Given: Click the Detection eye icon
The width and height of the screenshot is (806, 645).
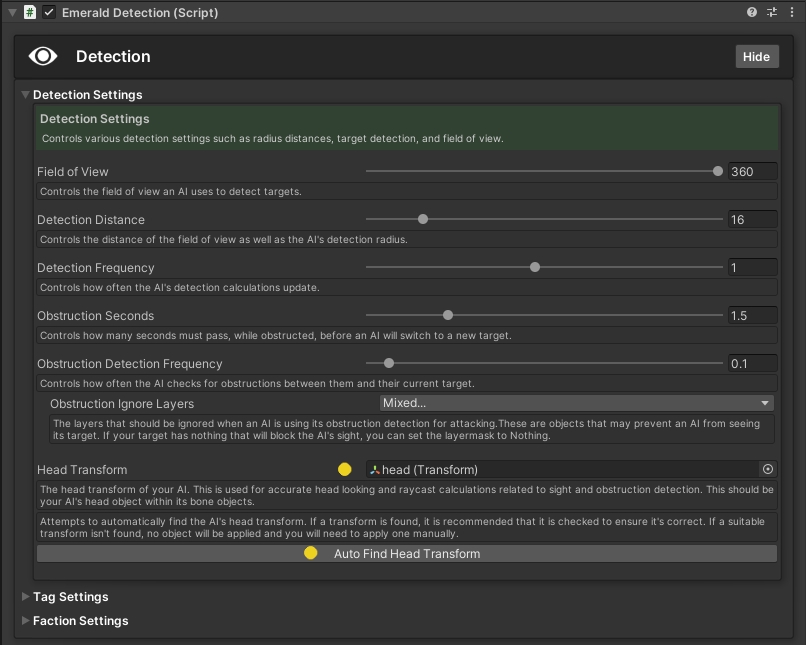Looking at the screenshot, I should click(x=43, y=56).
